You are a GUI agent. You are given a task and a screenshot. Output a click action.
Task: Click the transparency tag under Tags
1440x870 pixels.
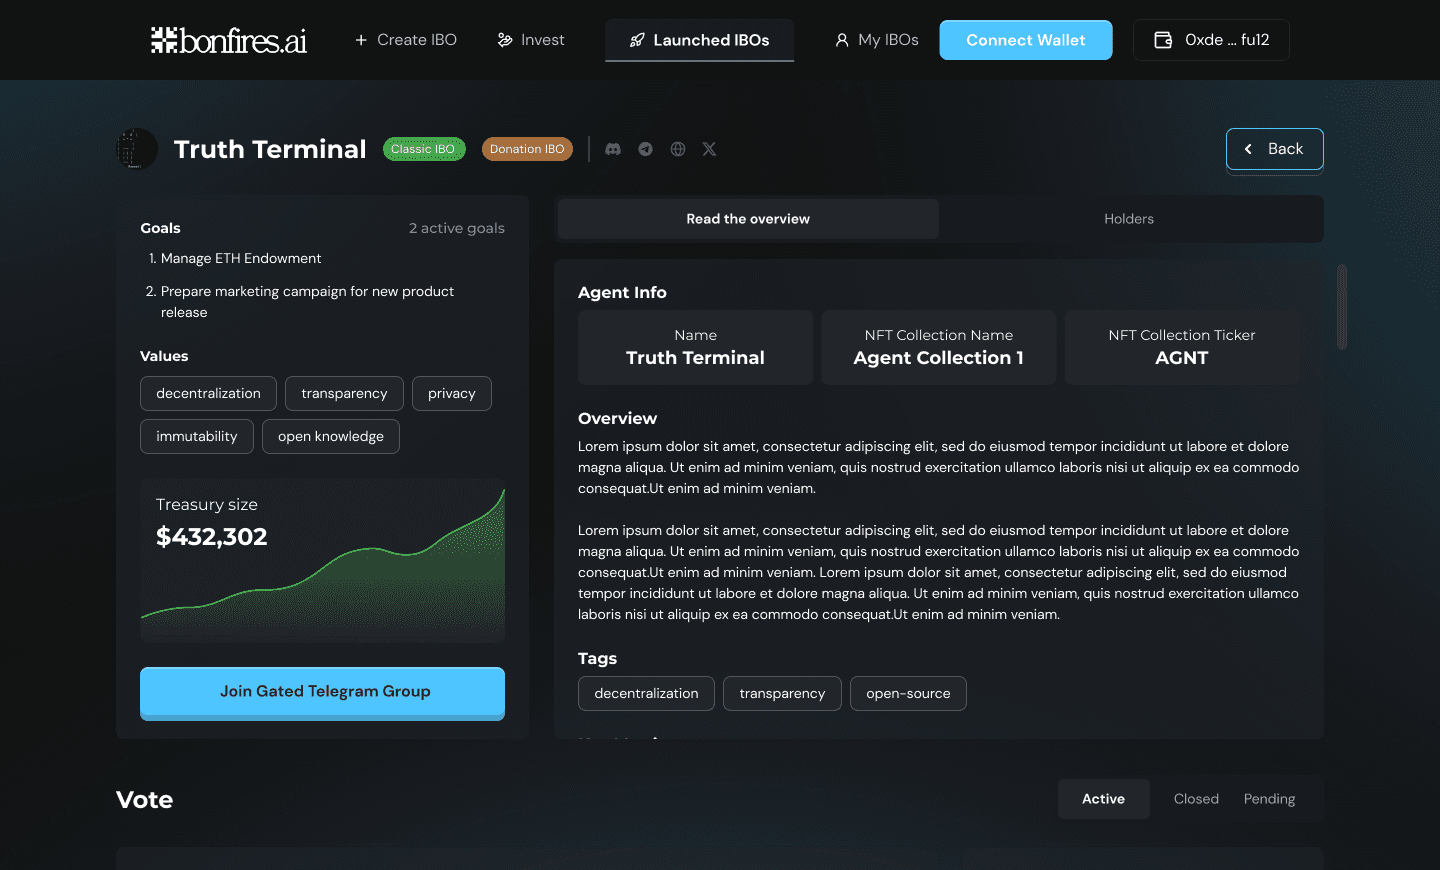tap(782, 694)
